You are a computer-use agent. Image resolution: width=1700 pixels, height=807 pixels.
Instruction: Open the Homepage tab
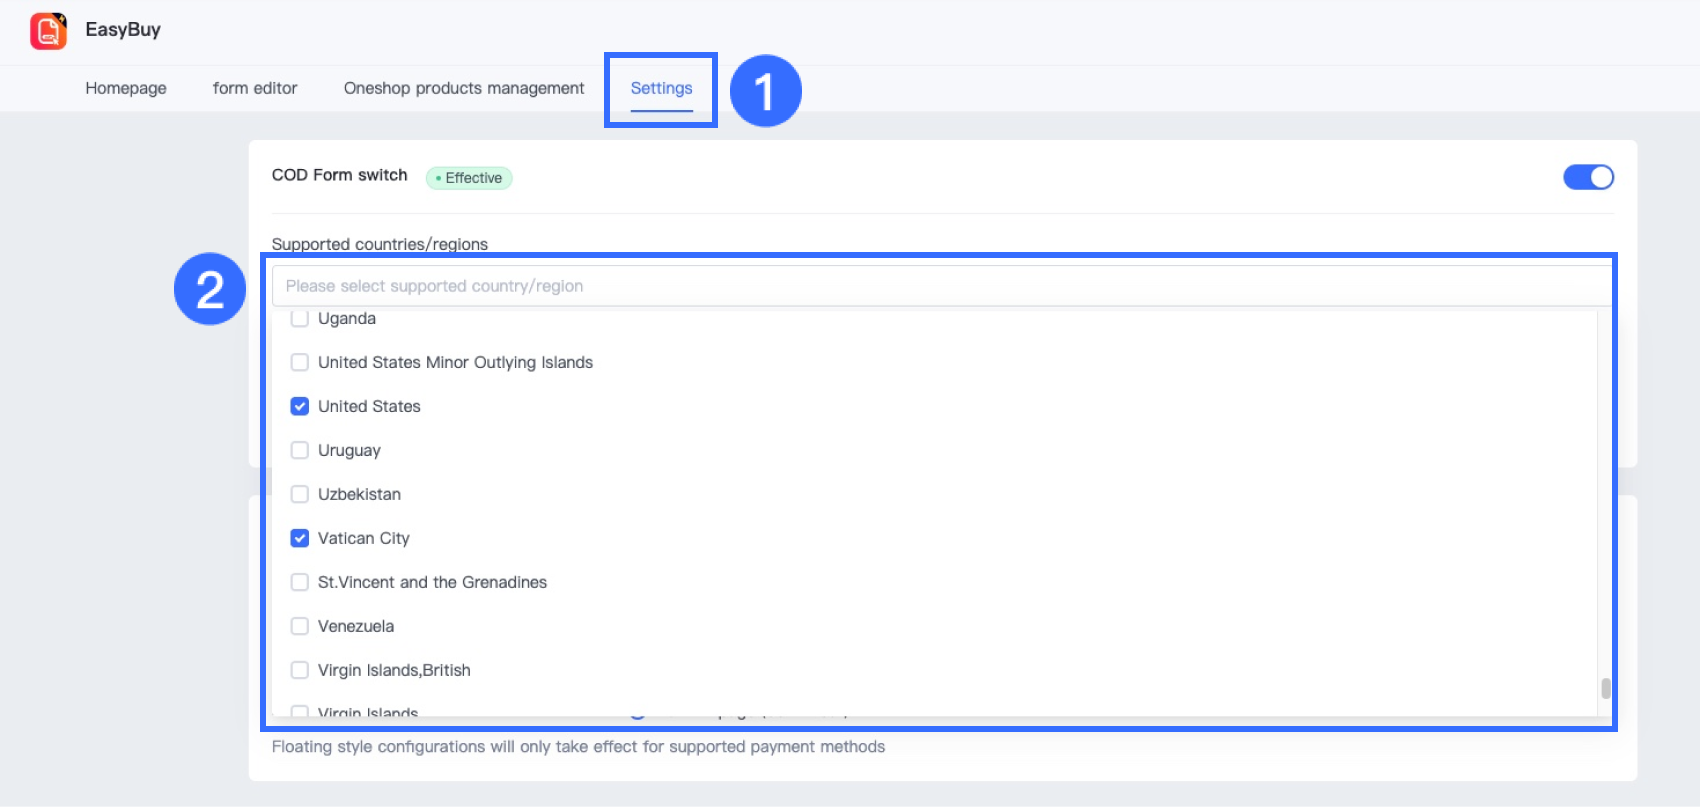click(x=126, y=88)
